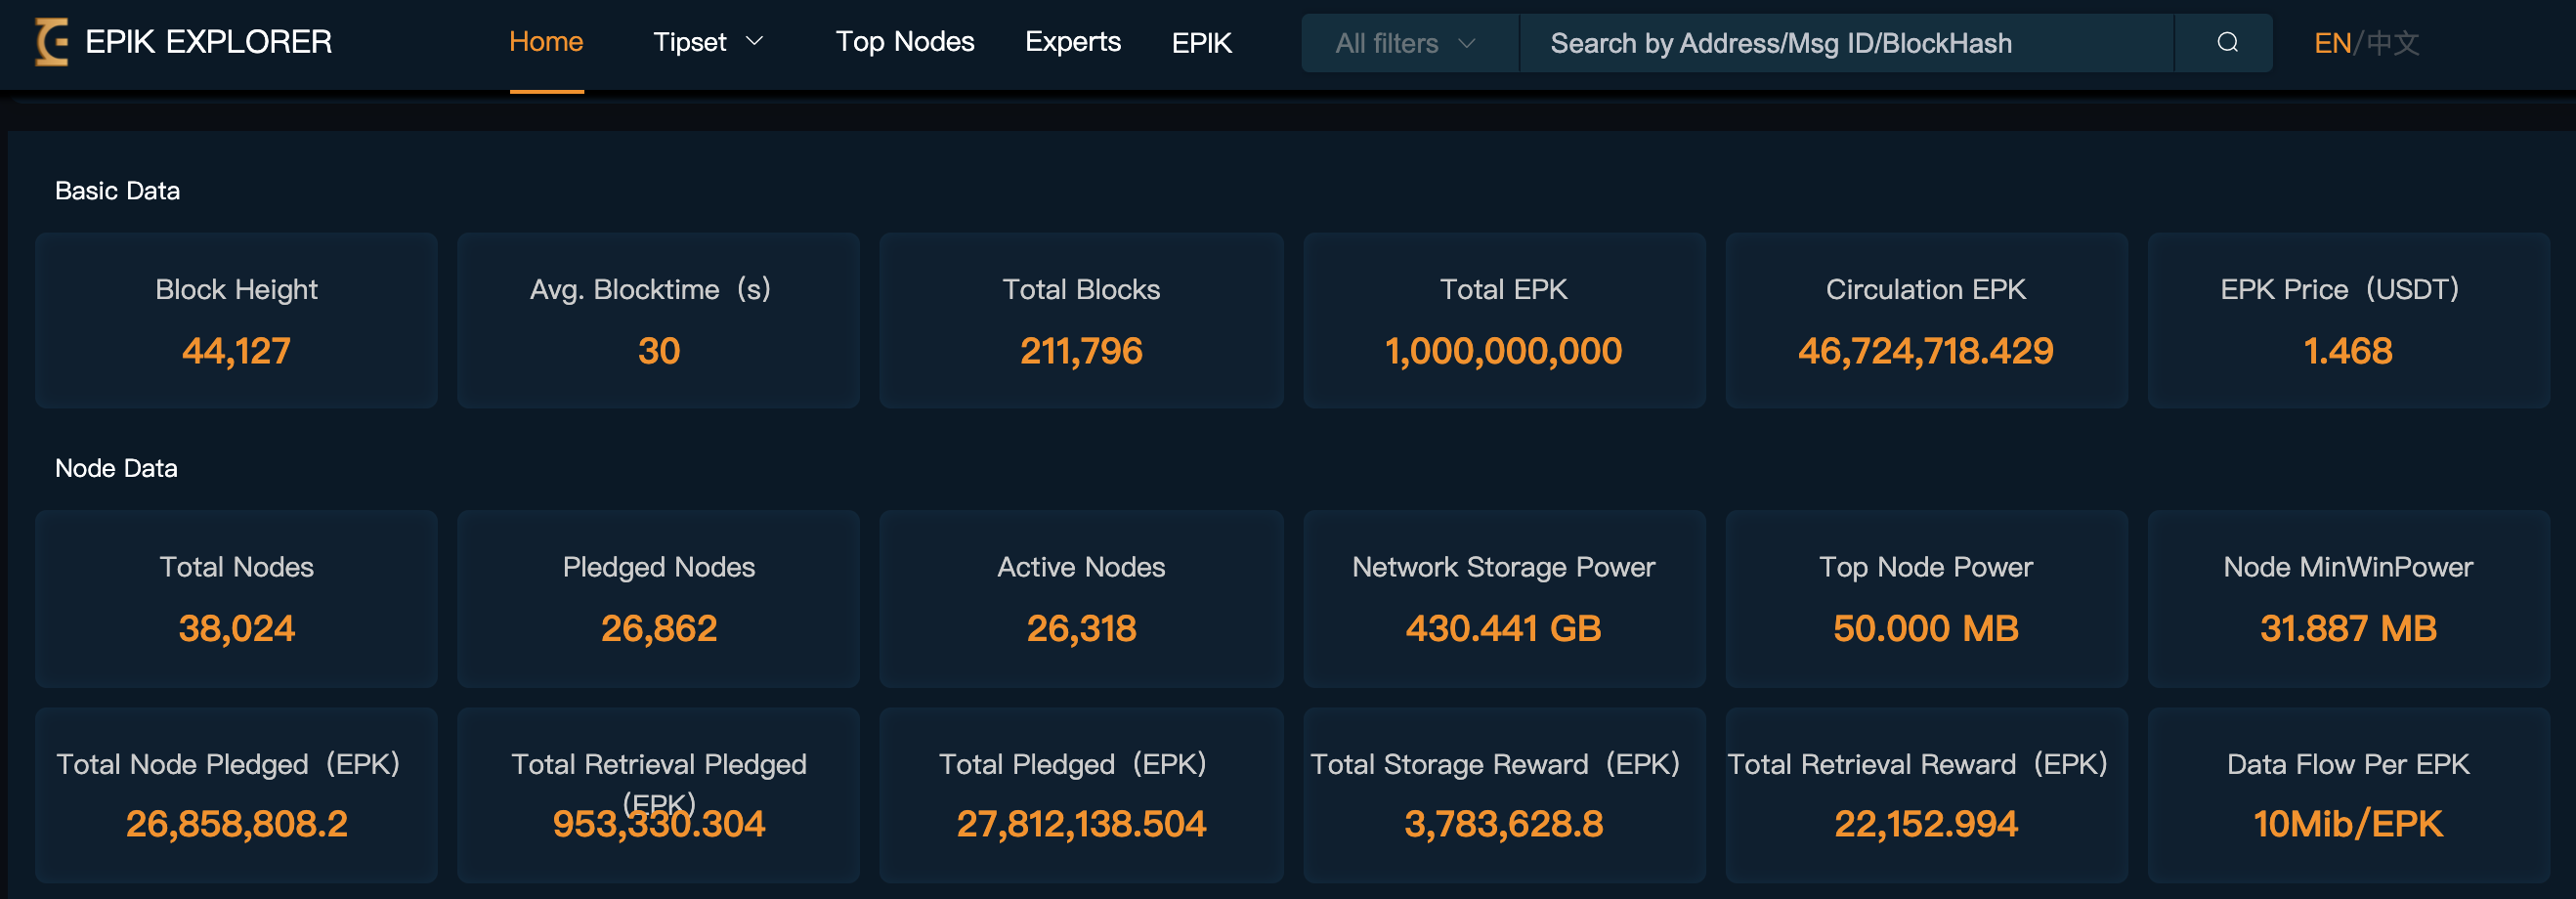The height and width of the screenshot is (899, 2576).
Task: Click the Circulation EPK value
Action: (1925, 351)
